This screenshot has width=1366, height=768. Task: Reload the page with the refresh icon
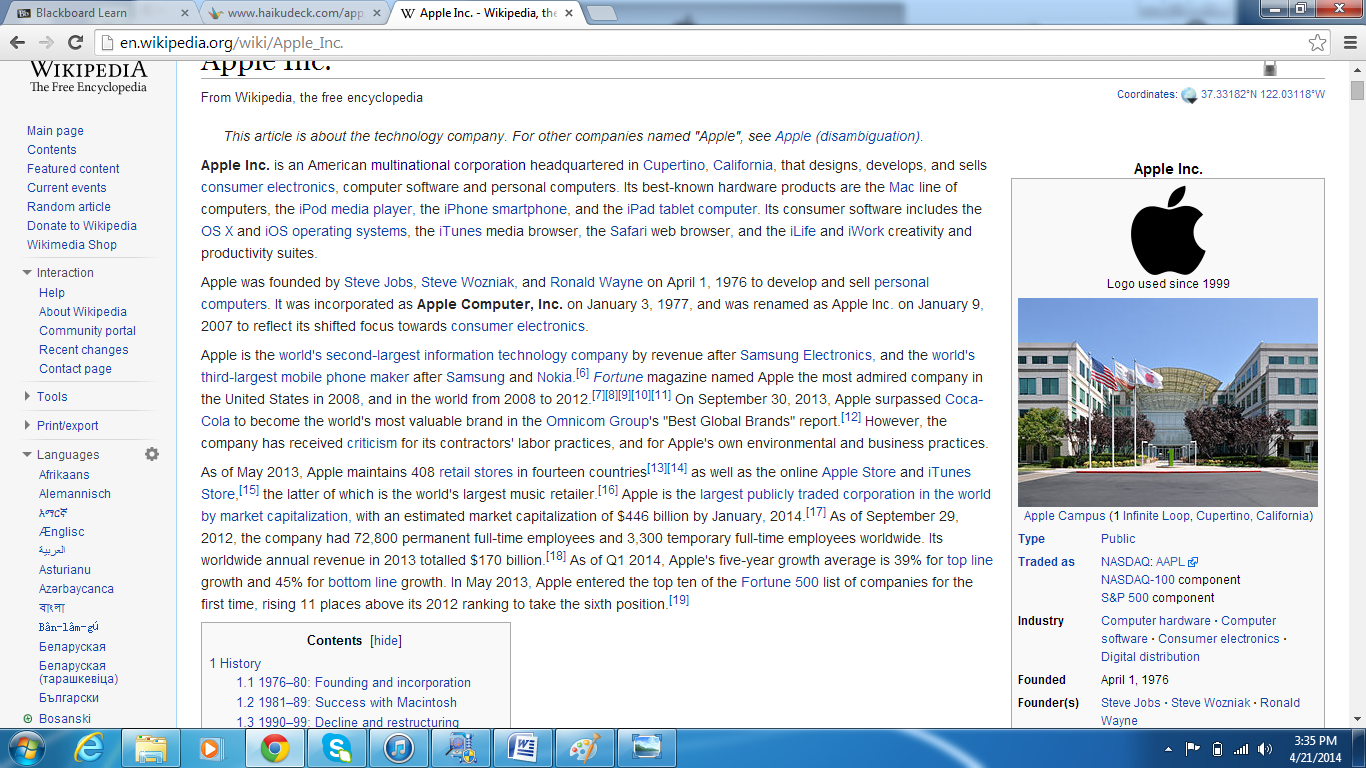(75, 43)
